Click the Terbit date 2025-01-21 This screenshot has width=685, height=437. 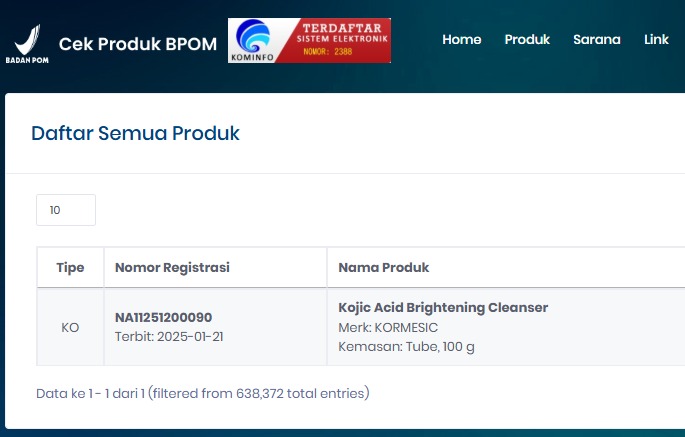tap(169, 336)
